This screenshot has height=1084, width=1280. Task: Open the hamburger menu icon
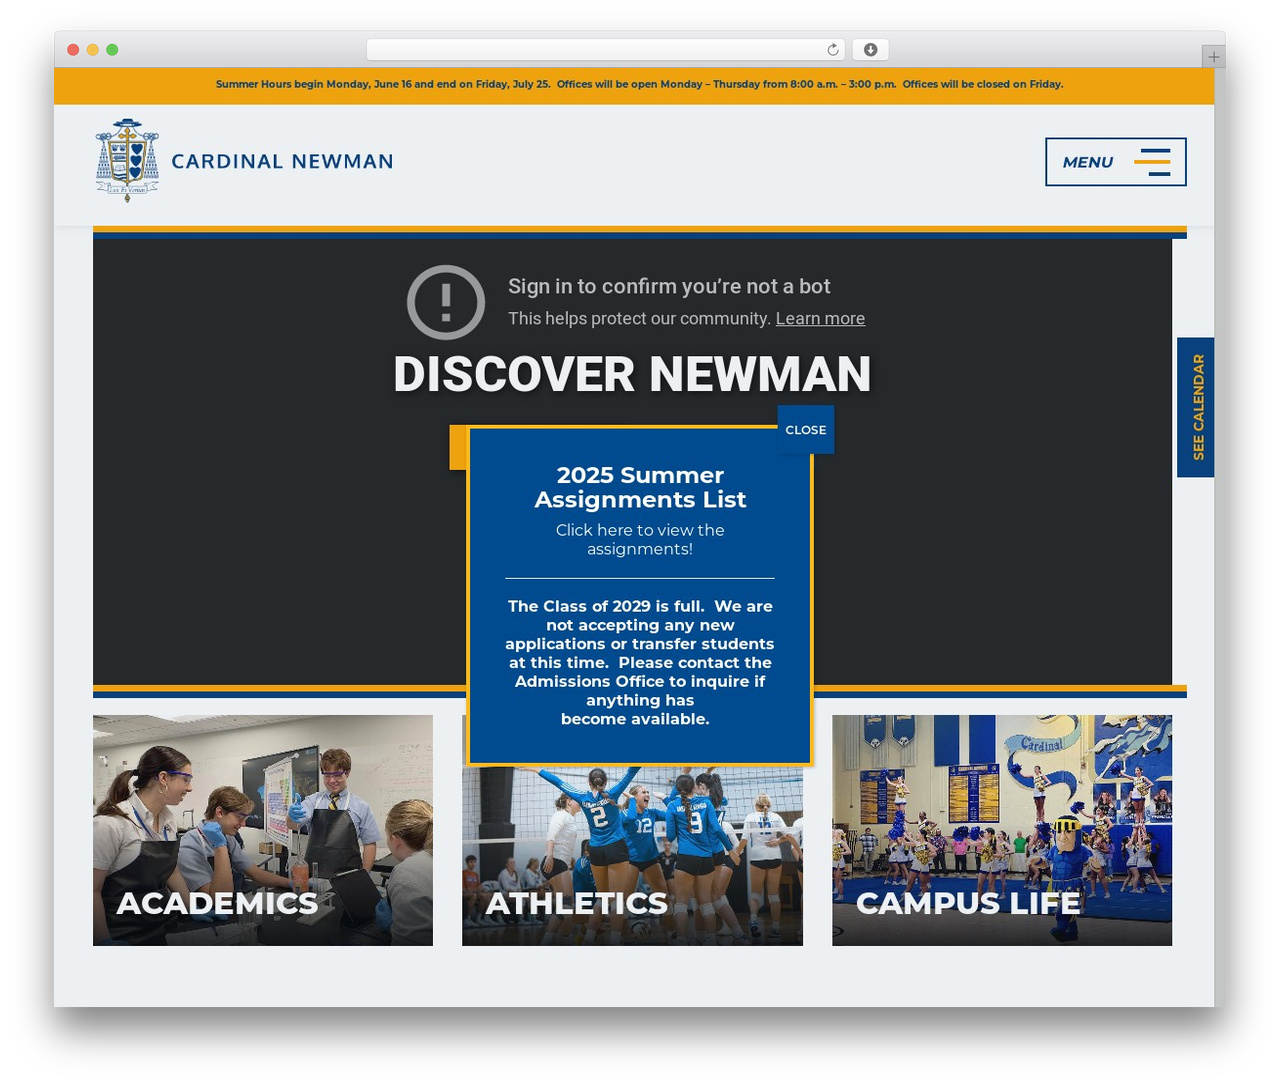coord(1152,162)
